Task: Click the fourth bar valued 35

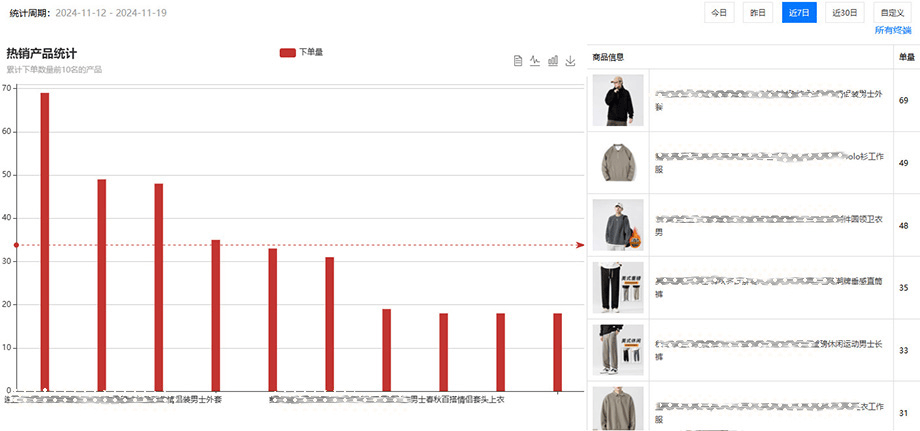Action: 215,315
